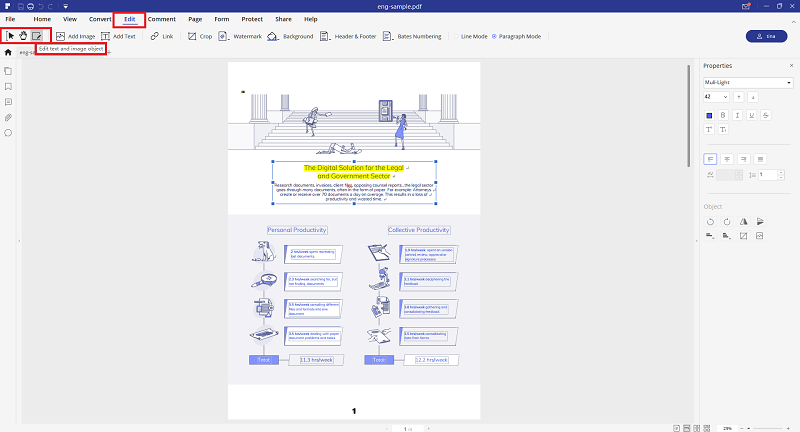Open the Crop tool
This screenshot has height=432, width=800.
tap(199, 36)
